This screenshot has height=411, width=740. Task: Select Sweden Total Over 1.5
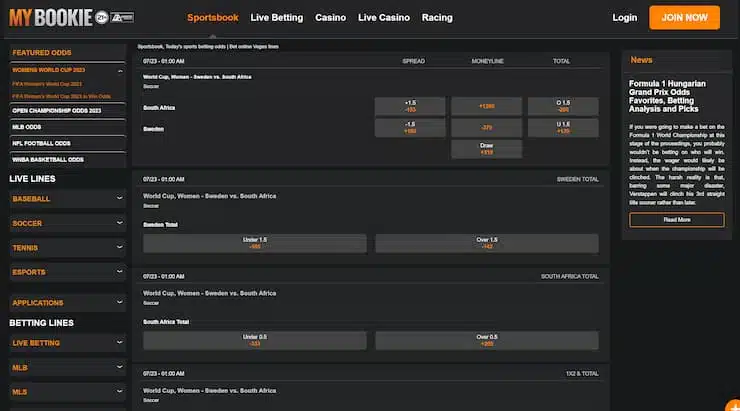[487, 243]
